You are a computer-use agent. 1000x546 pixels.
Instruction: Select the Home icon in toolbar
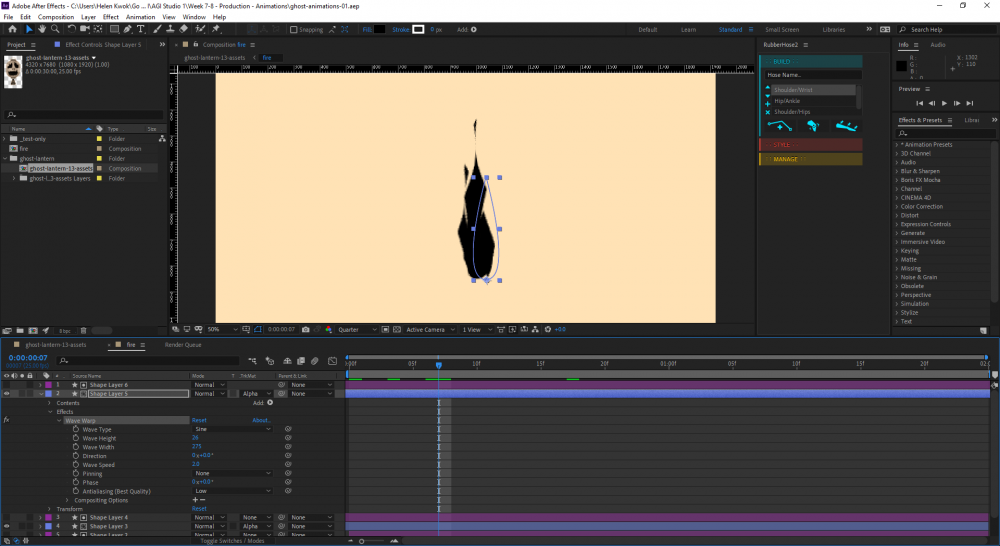coord(12,29)
